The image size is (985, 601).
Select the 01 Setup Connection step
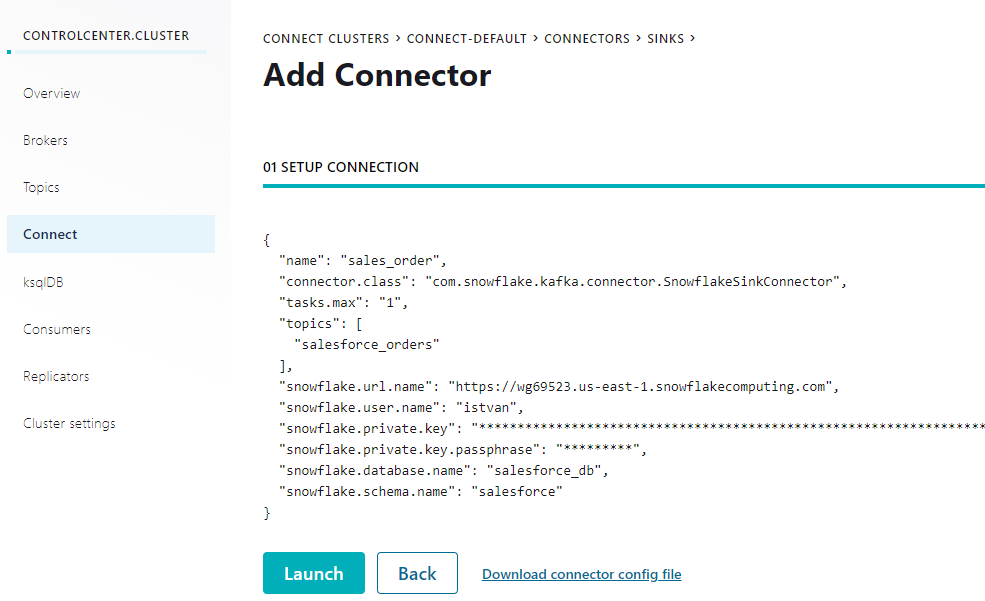point(341,167)
